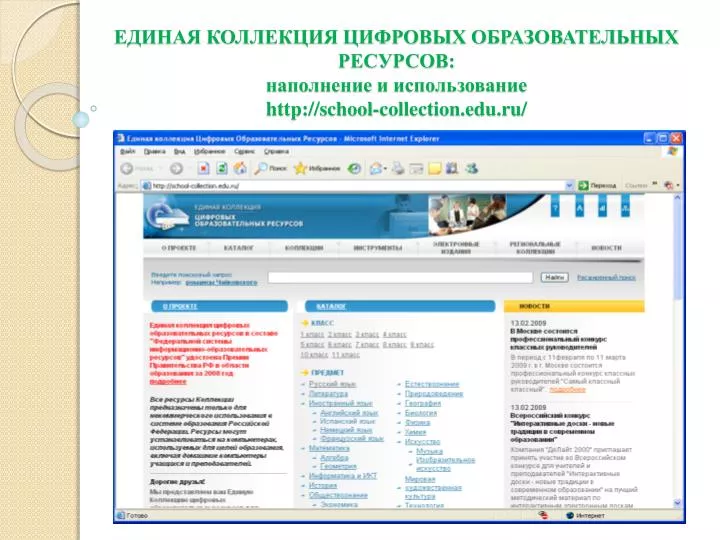Click the Print toolbar icon
The width and height of the screenshot is (720, 540).
tap(398, 169)
